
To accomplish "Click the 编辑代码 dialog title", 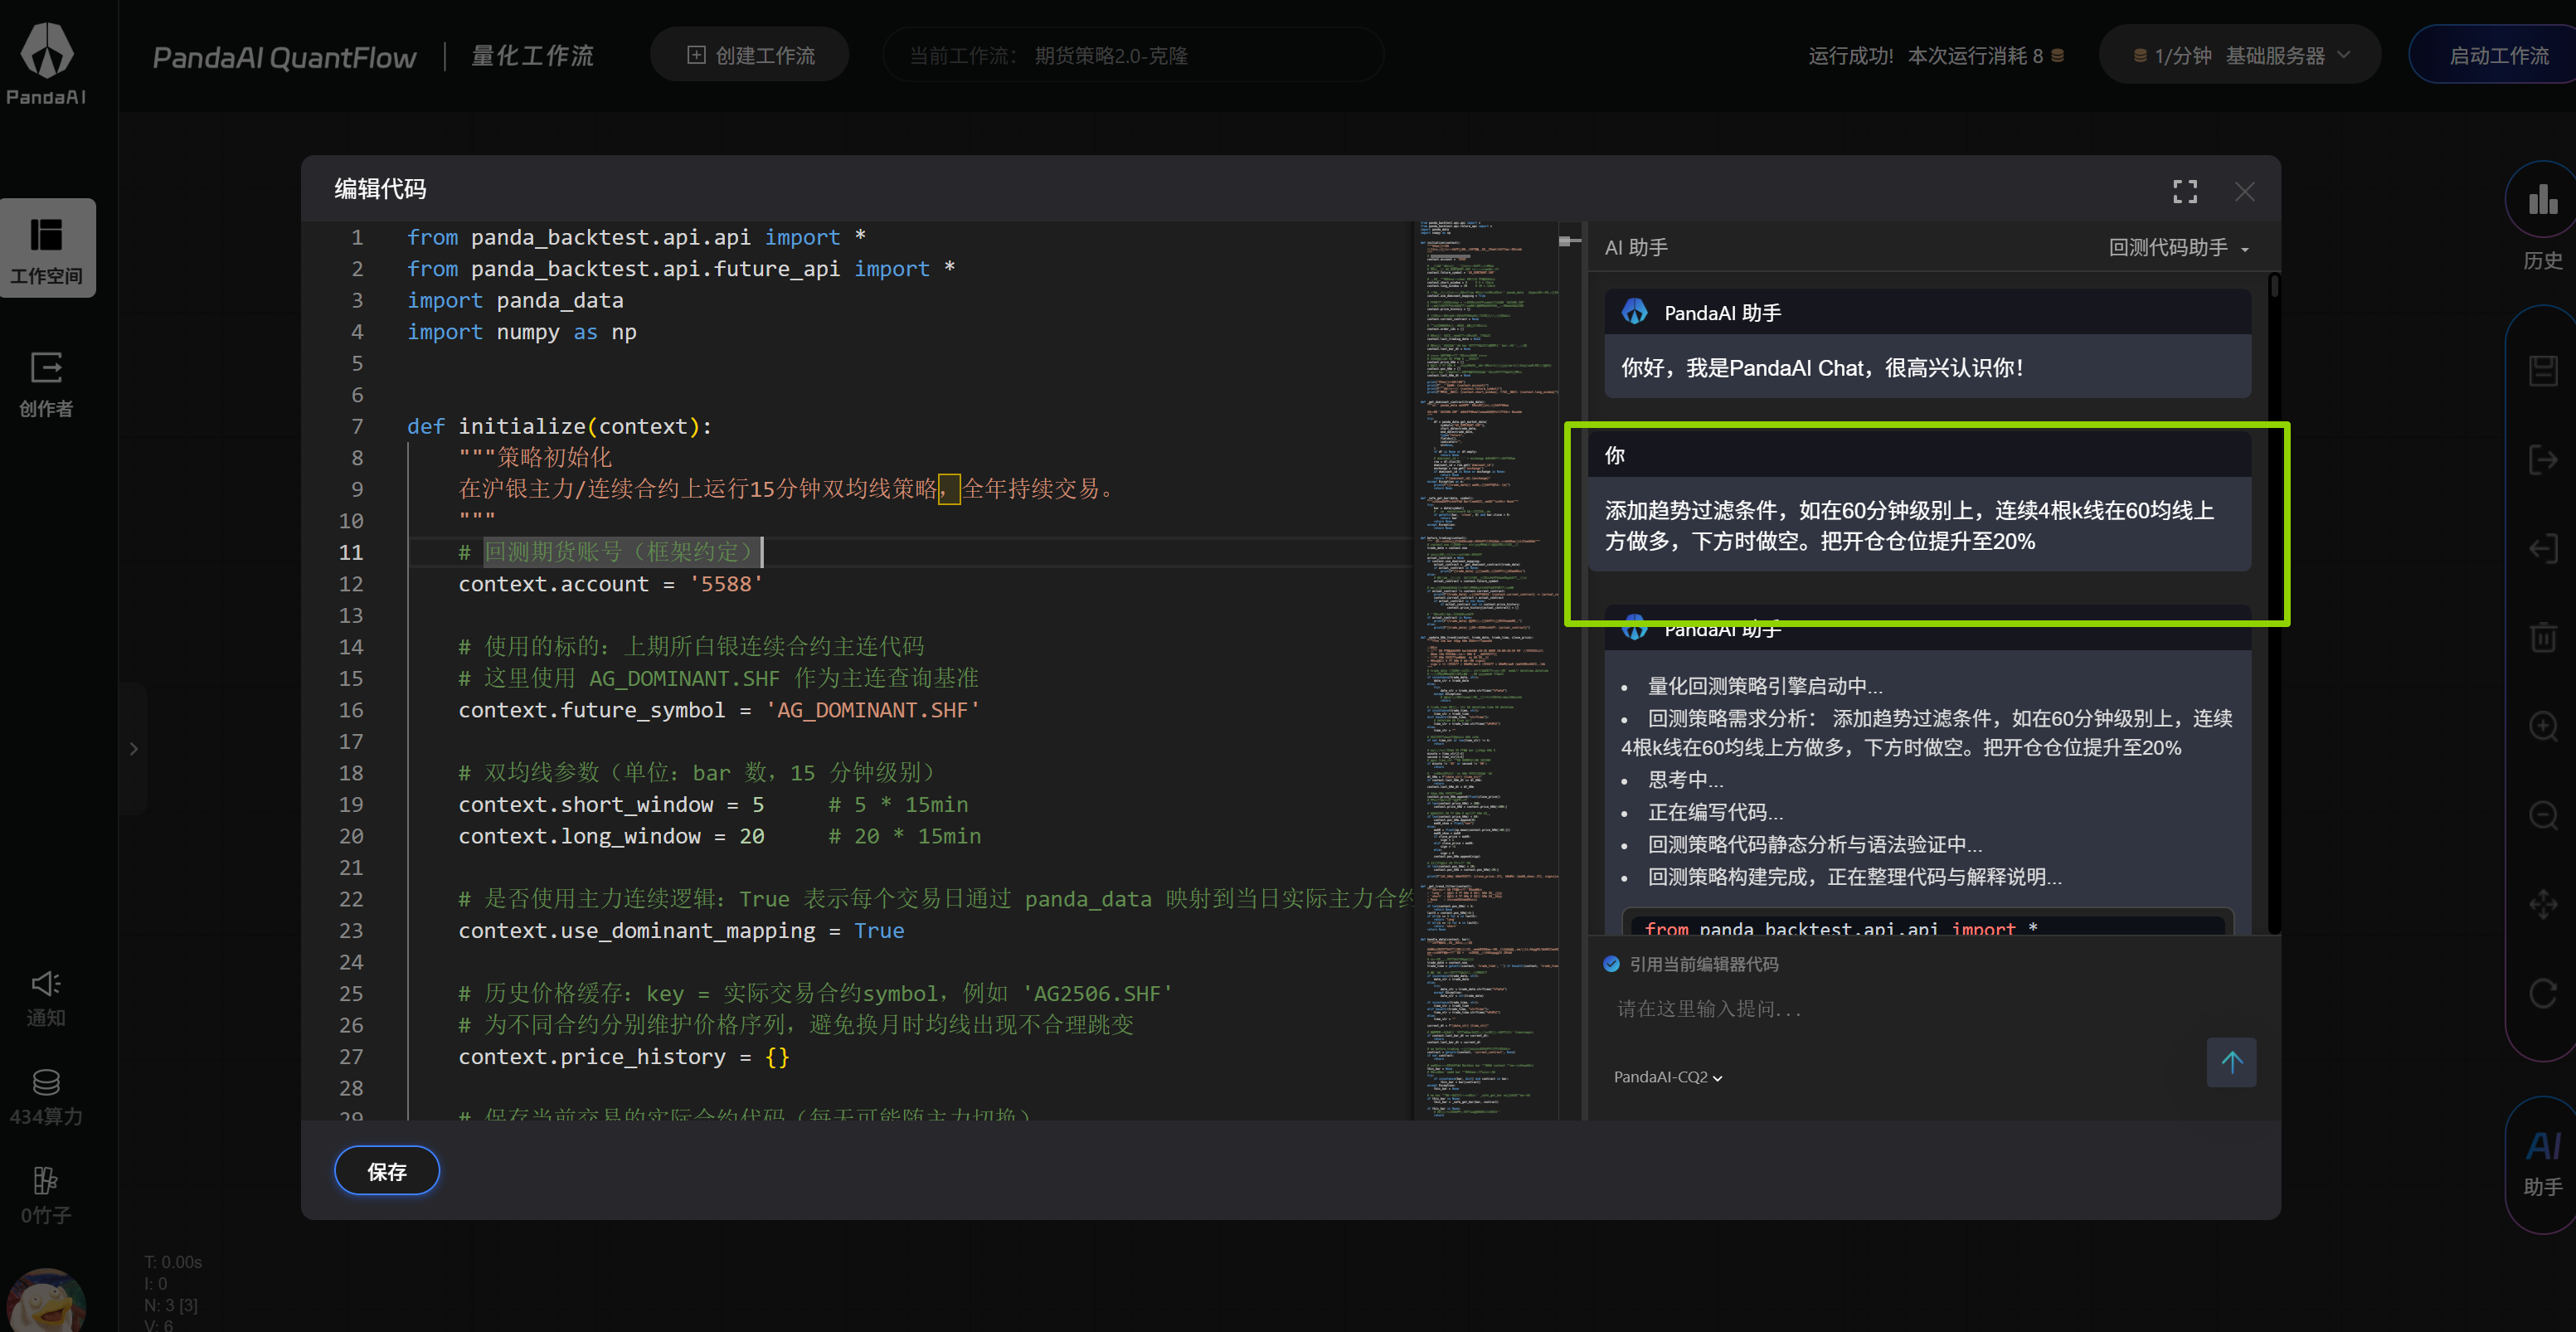I will [380, 189].
